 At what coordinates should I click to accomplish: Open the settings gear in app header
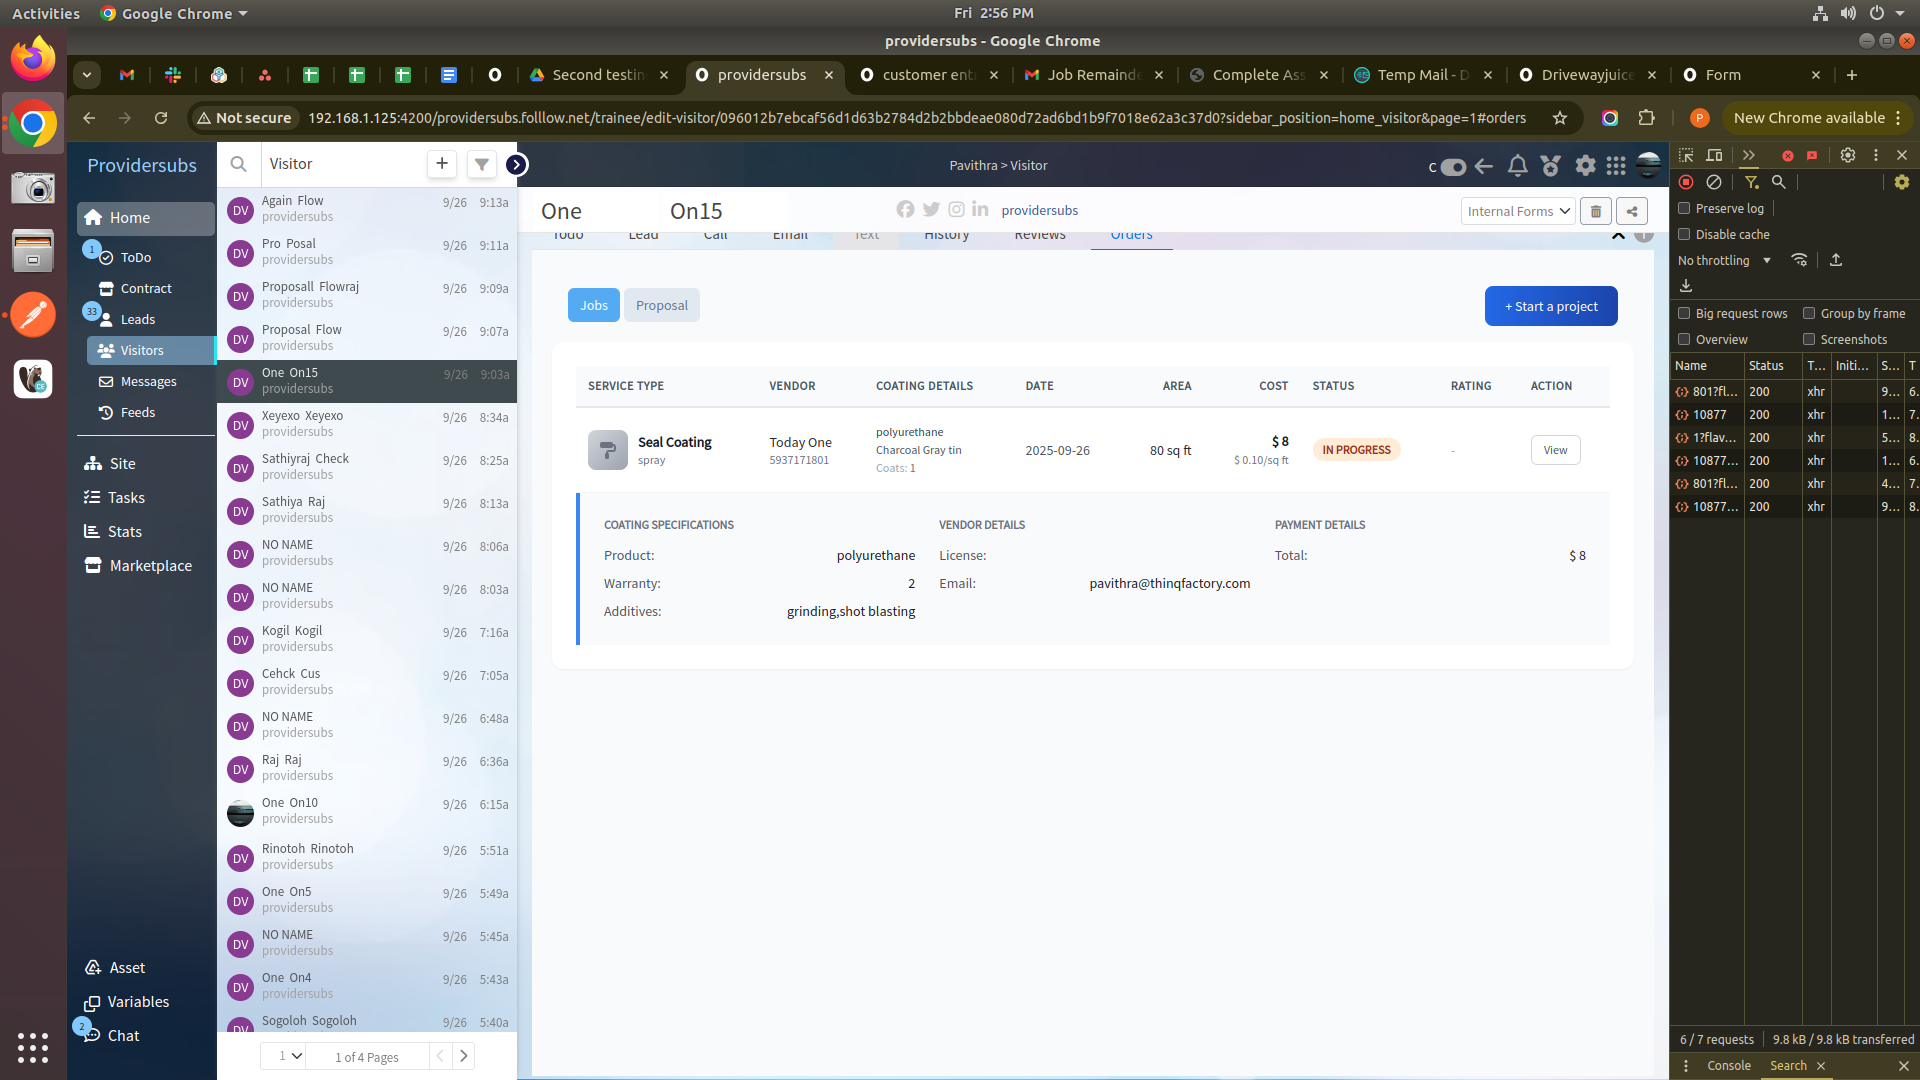pyautogui.click(x=1585, y=166)
